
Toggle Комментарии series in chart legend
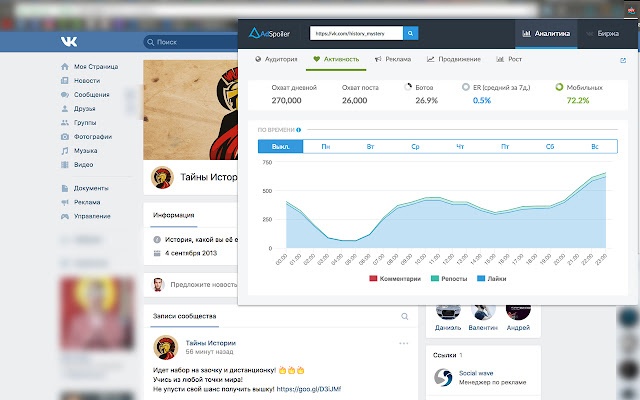click(x=395, y=277)
